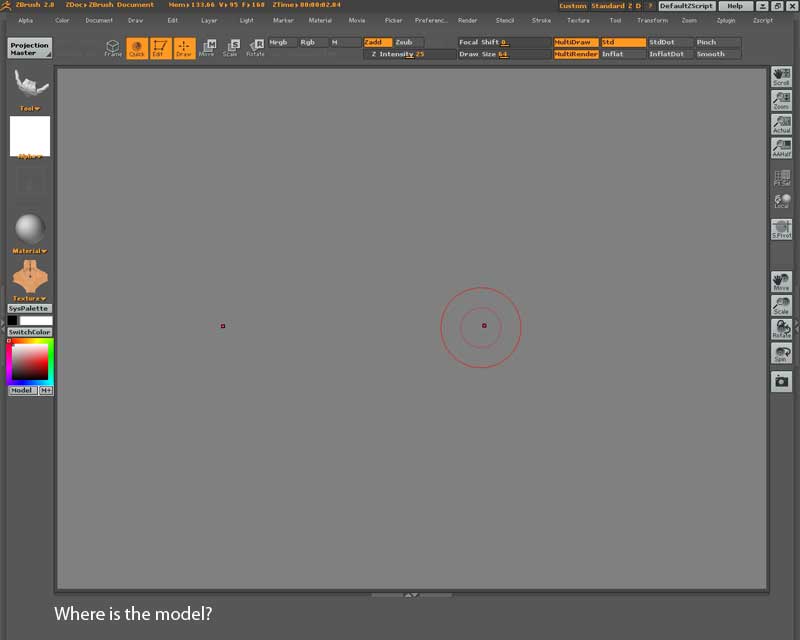This screenshot has height=640, width=800.
Task: Click the DefaultZScript button
Action: coord(686,6)
